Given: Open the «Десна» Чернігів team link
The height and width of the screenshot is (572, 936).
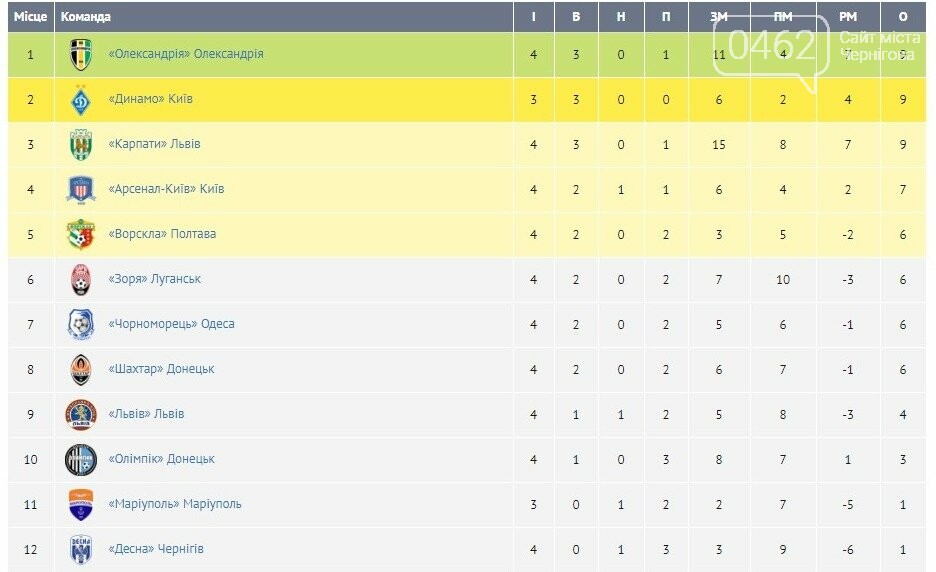Looking at the screenshot, I should 156,549.
